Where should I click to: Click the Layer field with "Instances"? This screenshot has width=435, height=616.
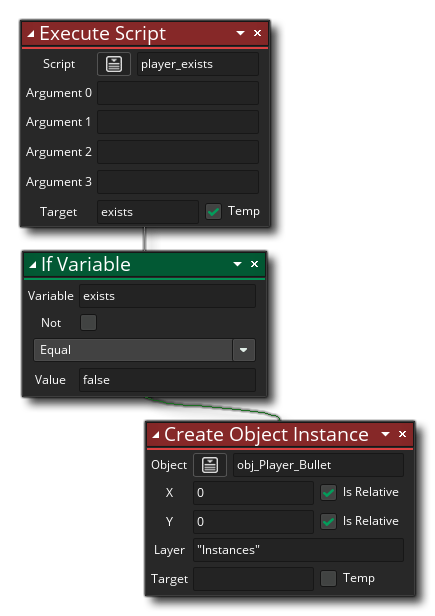click(299, 550)
